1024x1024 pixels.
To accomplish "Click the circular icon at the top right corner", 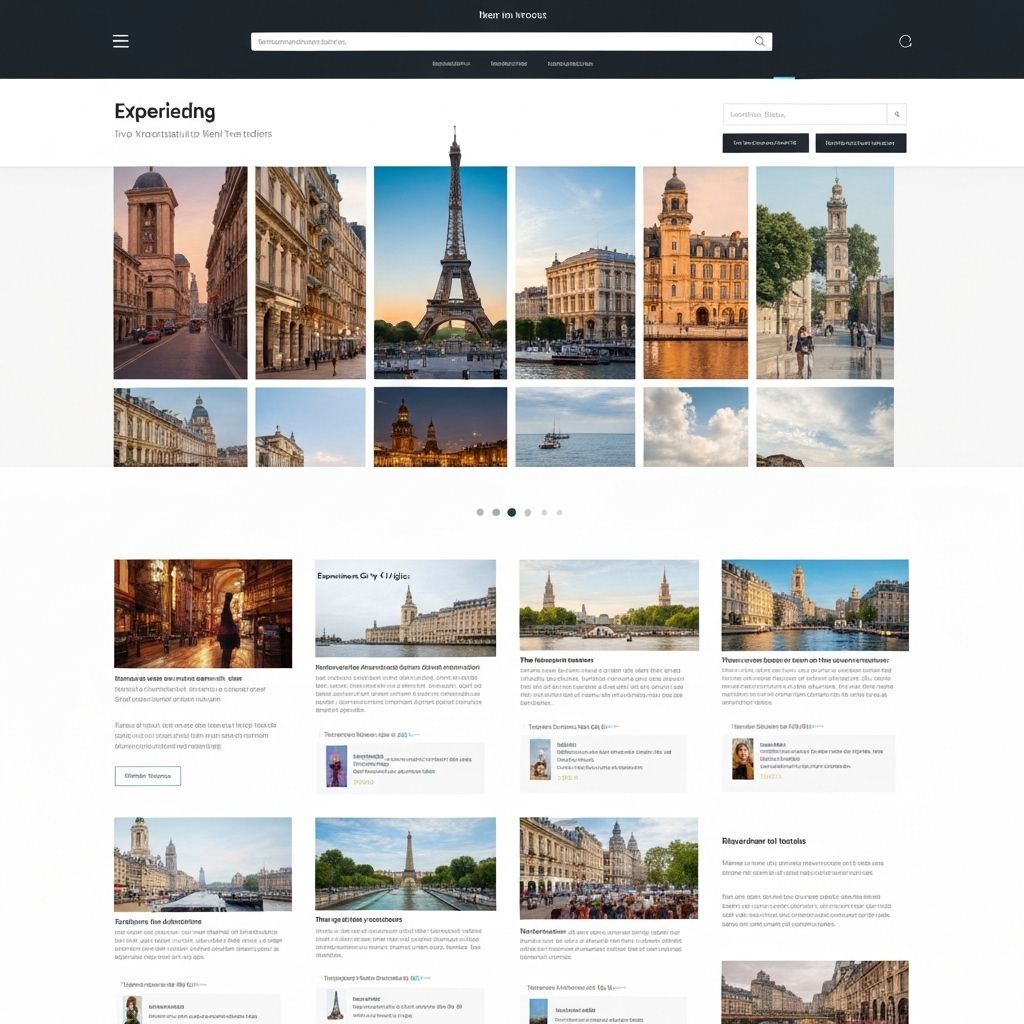I will pos(905,41).
